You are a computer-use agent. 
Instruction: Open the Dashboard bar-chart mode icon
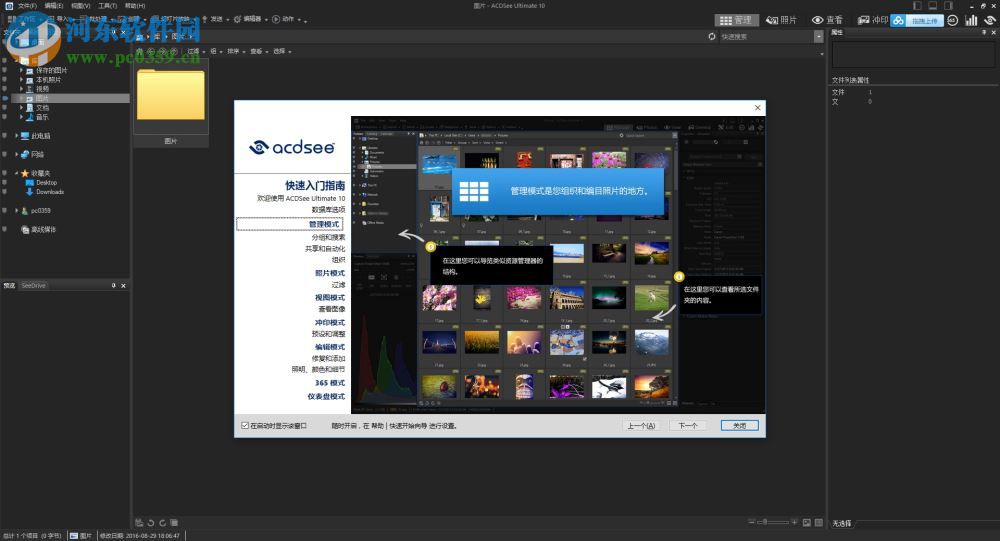(x=971, y=20)
